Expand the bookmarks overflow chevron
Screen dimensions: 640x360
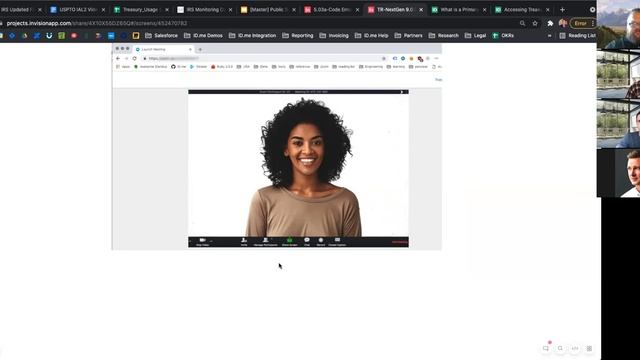pos(549,36)
